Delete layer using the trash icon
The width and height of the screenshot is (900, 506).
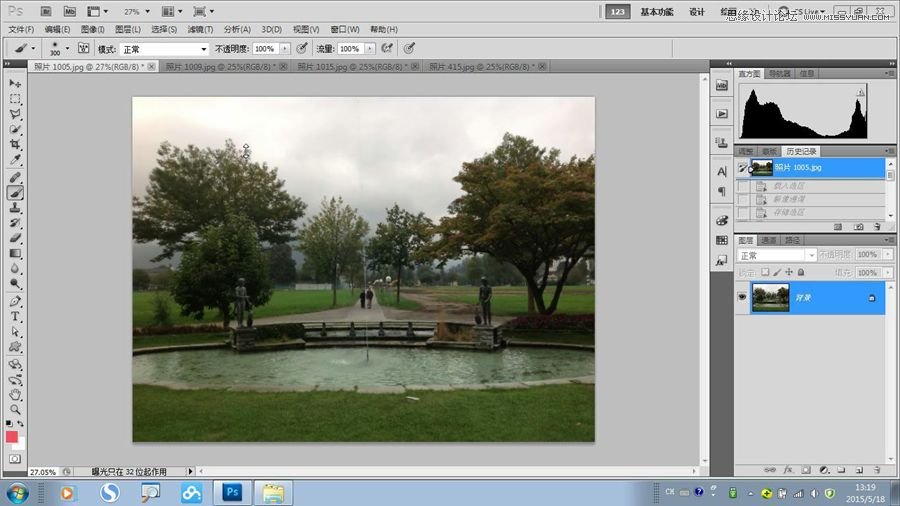click(x=876, y=469)
